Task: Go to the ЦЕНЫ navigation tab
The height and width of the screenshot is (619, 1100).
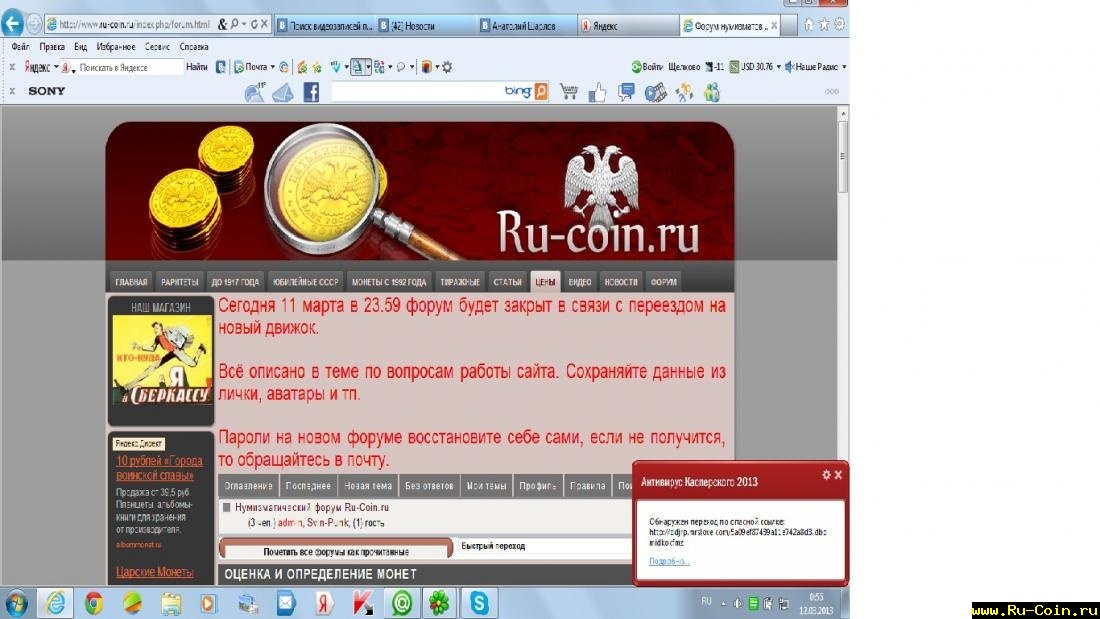Action: [x=545, y=282]
